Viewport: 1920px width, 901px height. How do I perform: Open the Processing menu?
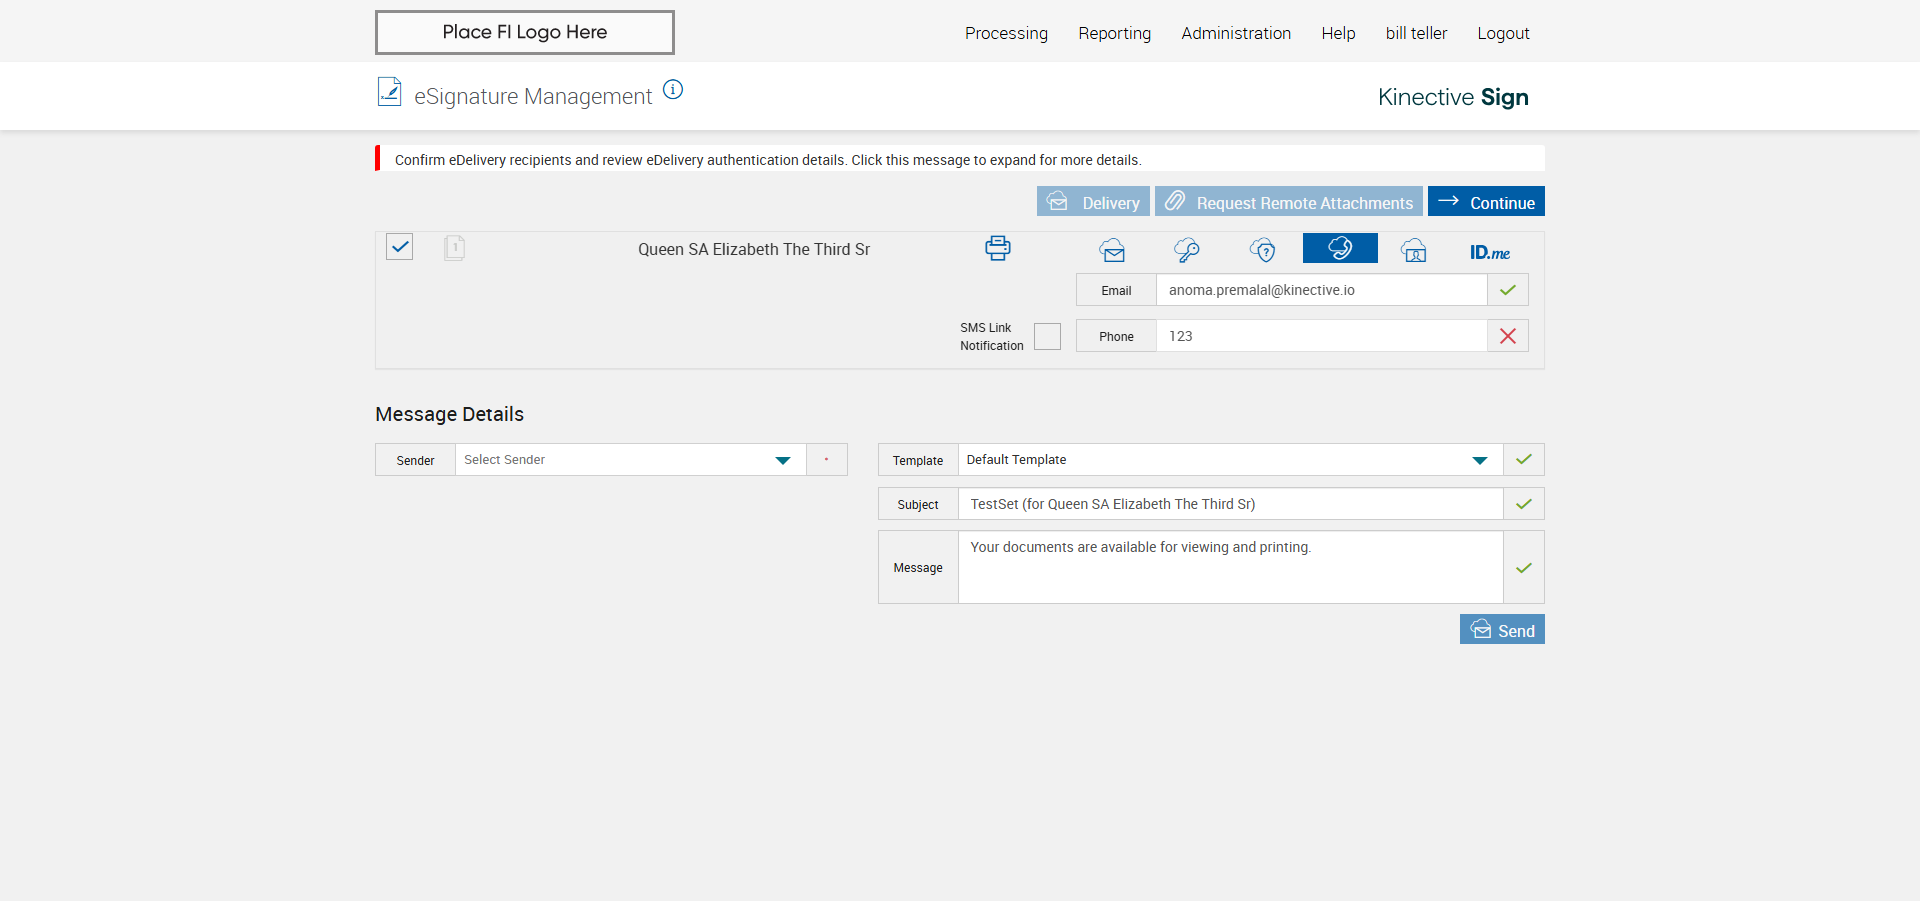pyautogui.click(x=1006, y=33)
